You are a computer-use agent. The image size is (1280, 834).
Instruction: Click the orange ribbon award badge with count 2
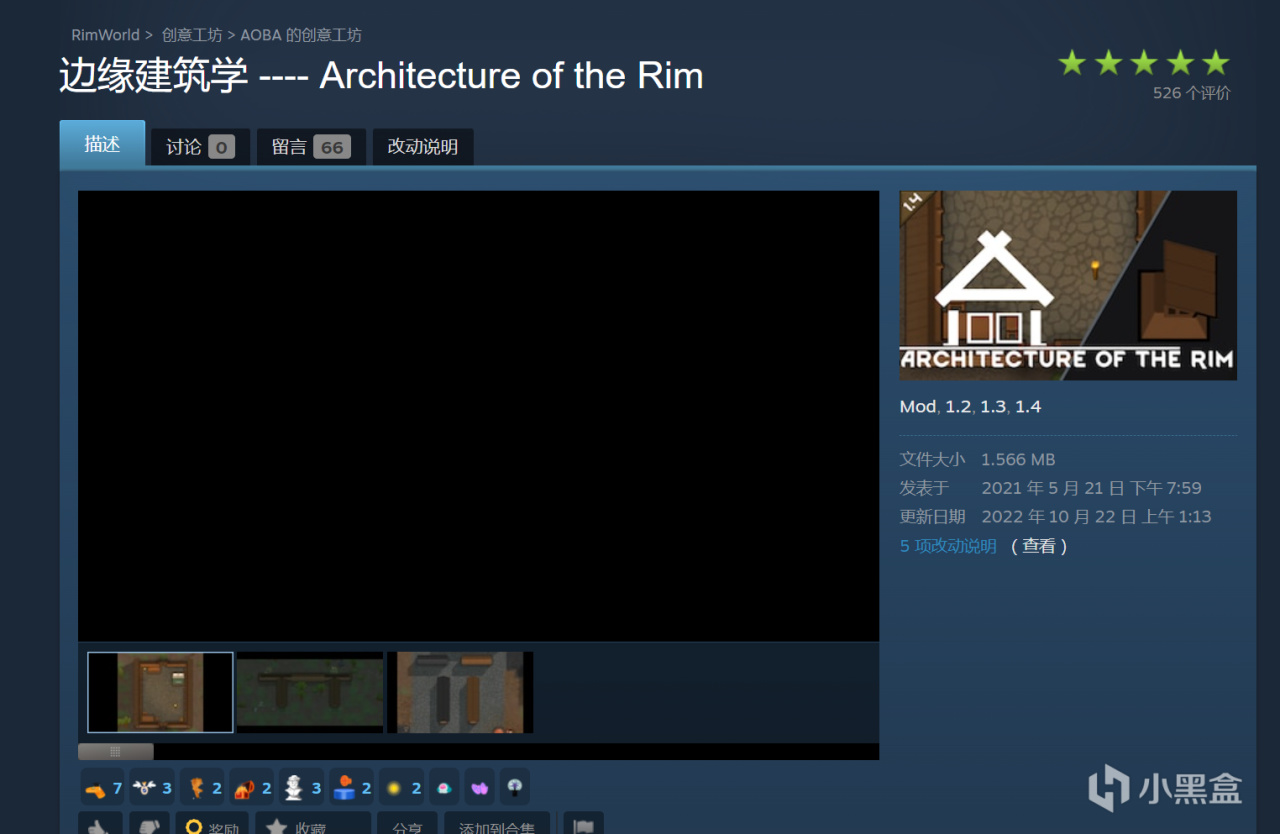pyautogui.click(x=203, y=788)
